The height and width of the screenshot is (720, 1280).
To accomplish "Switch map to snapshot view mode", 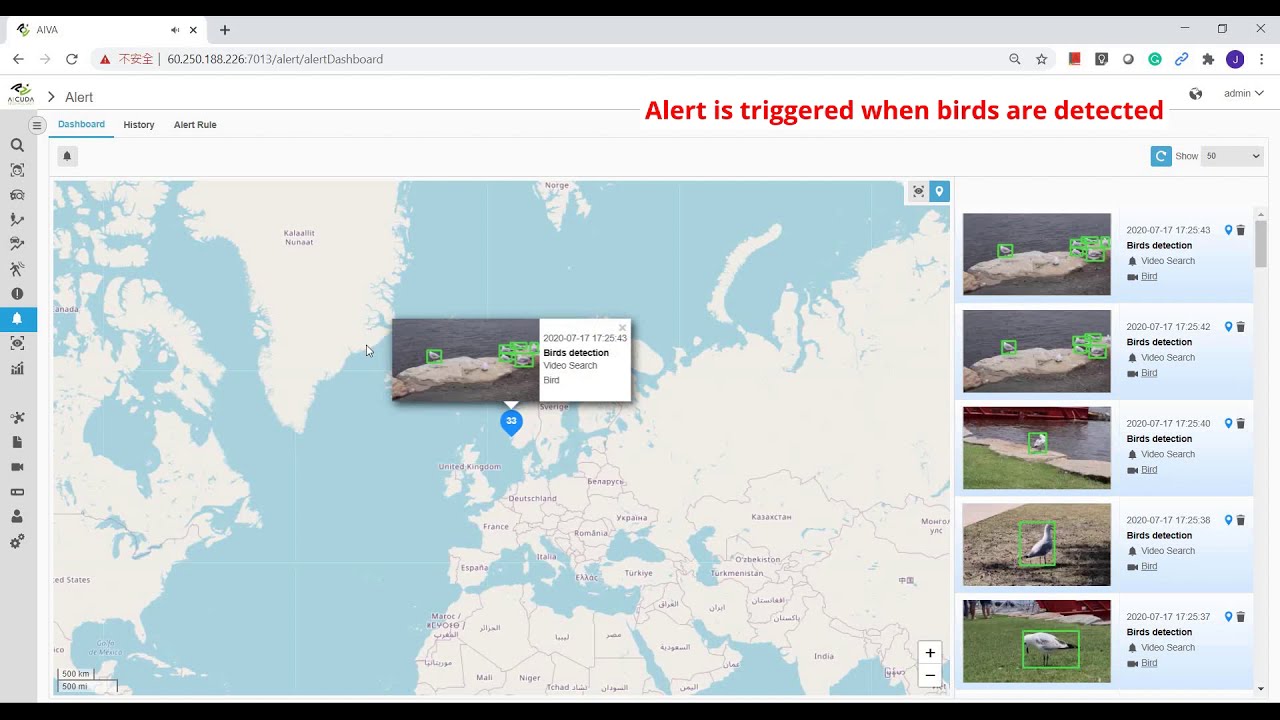I will coord(918,192).
